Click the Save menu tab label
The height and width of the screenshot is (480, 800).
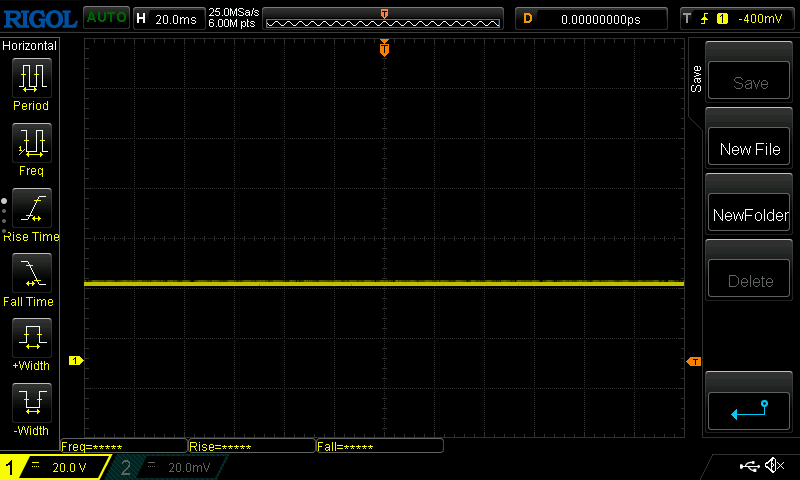(696, 79)
